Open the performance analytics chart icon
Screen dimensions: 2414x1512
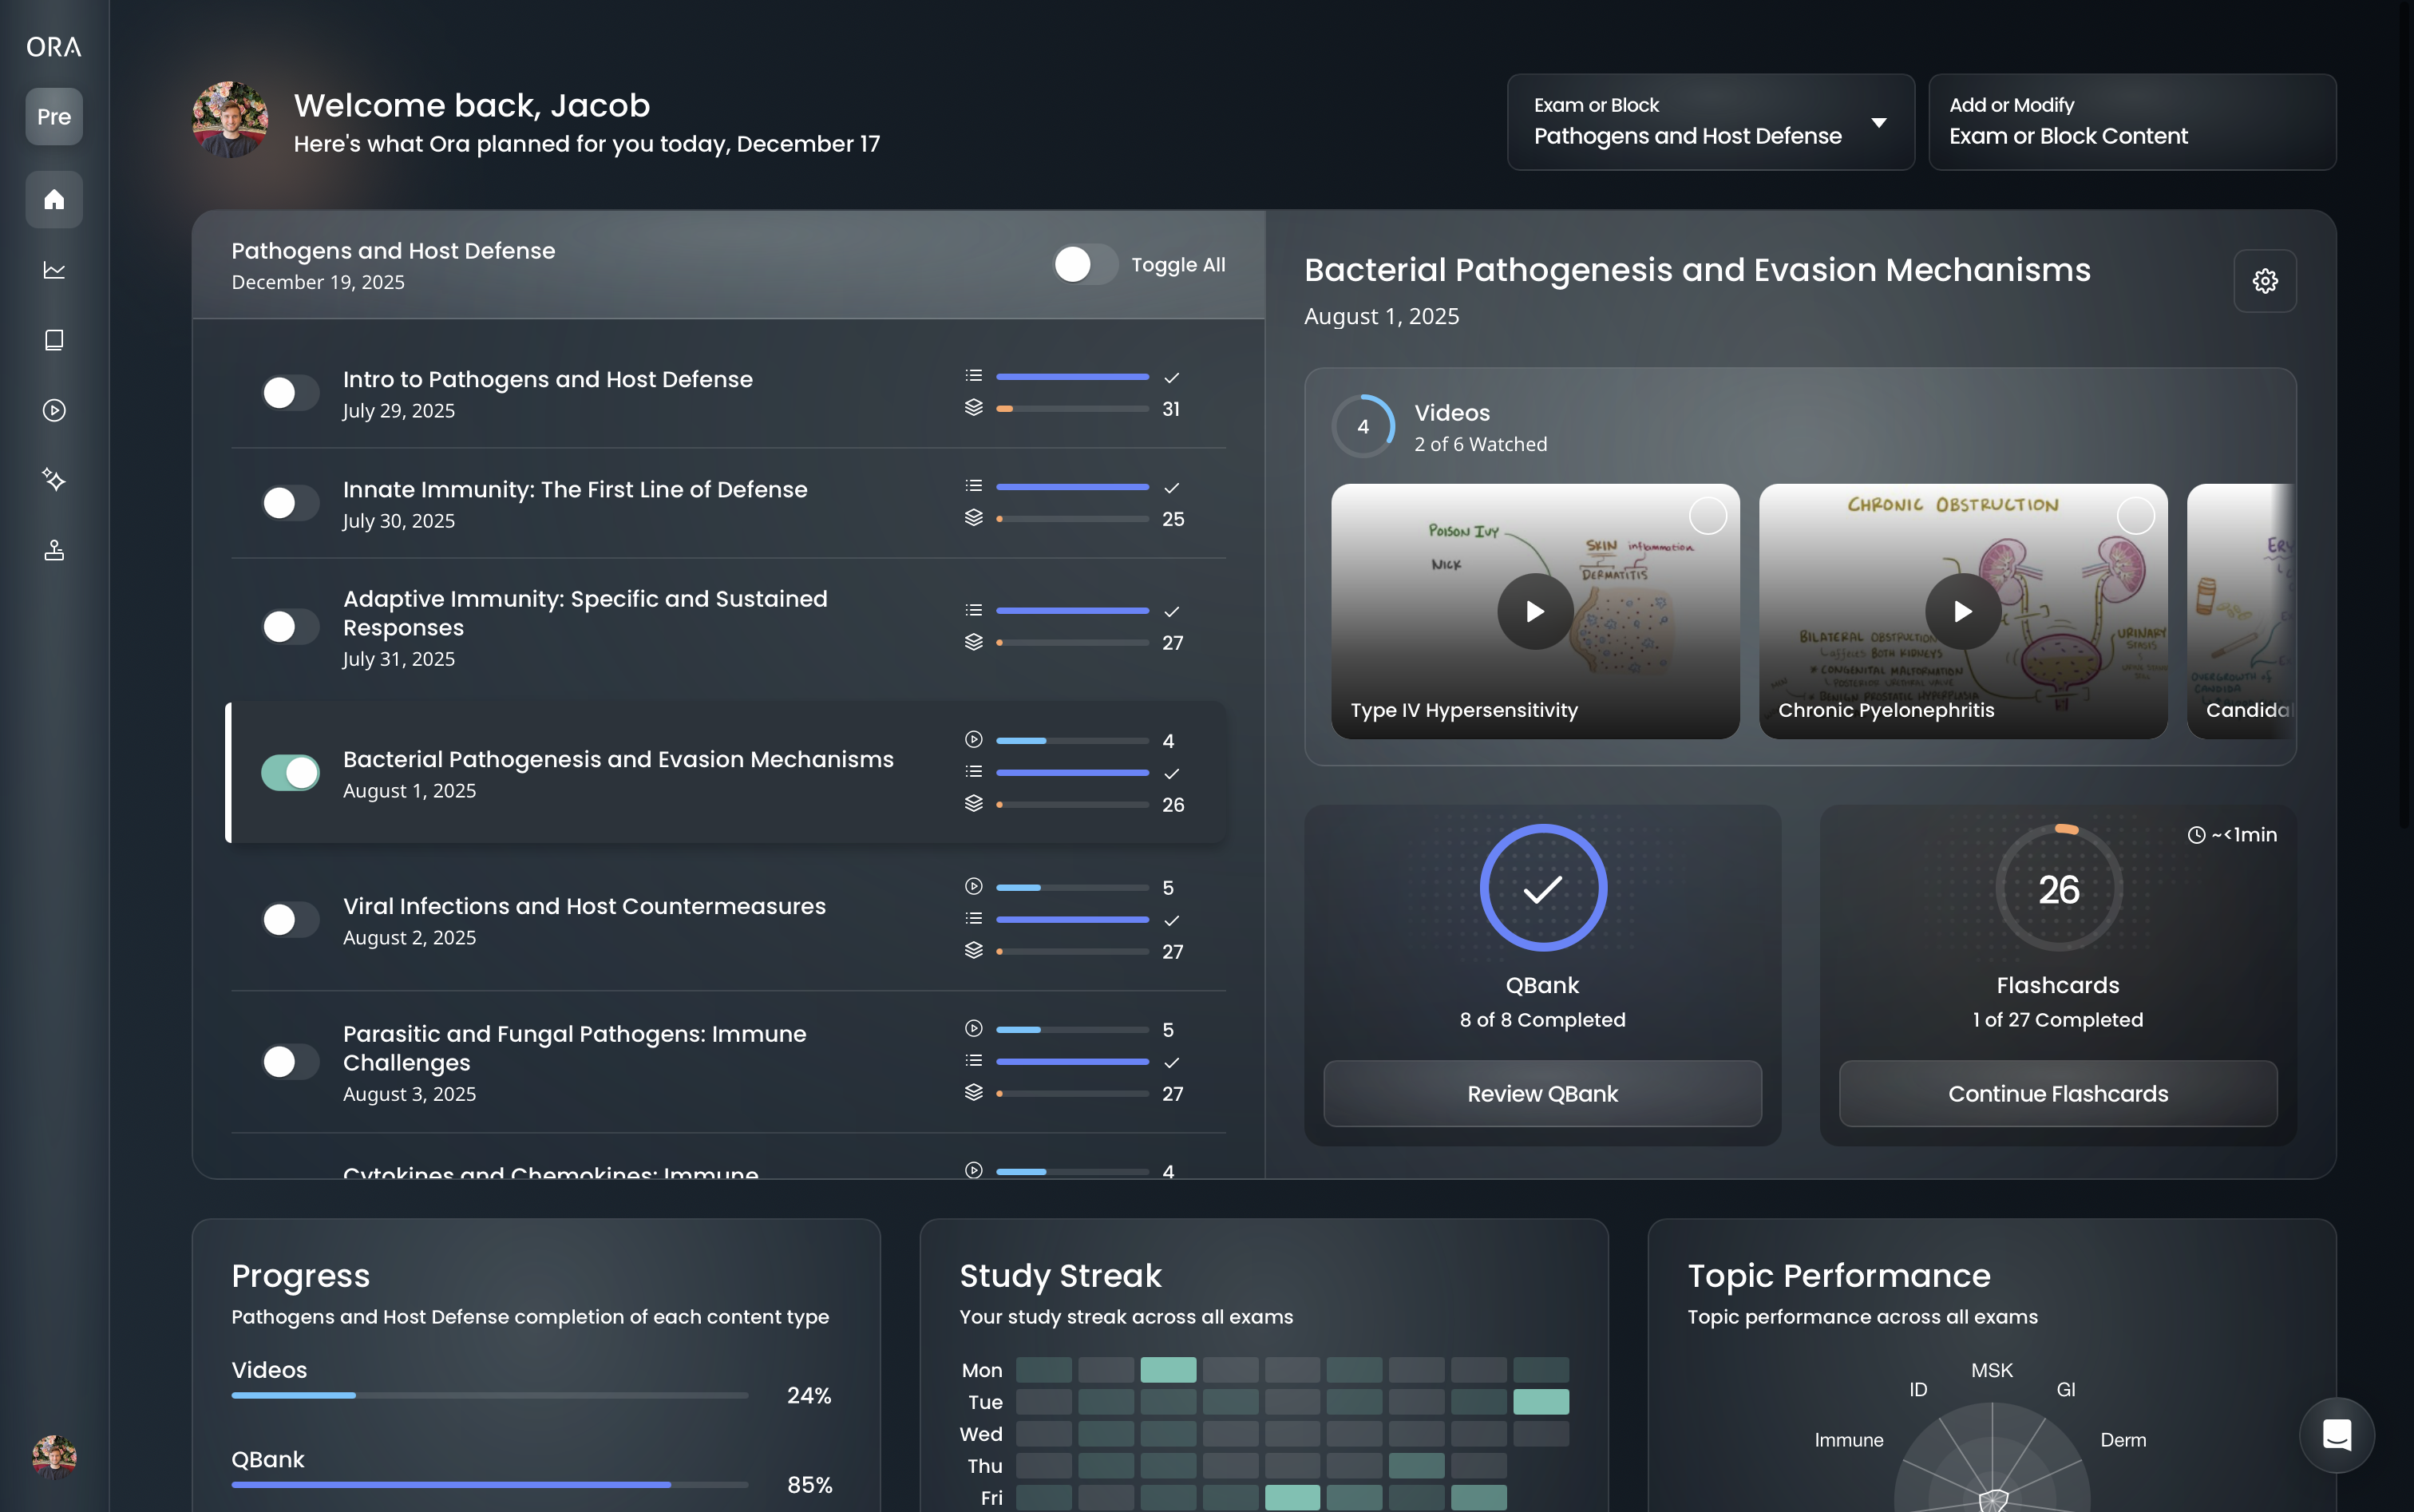[53, 269]
